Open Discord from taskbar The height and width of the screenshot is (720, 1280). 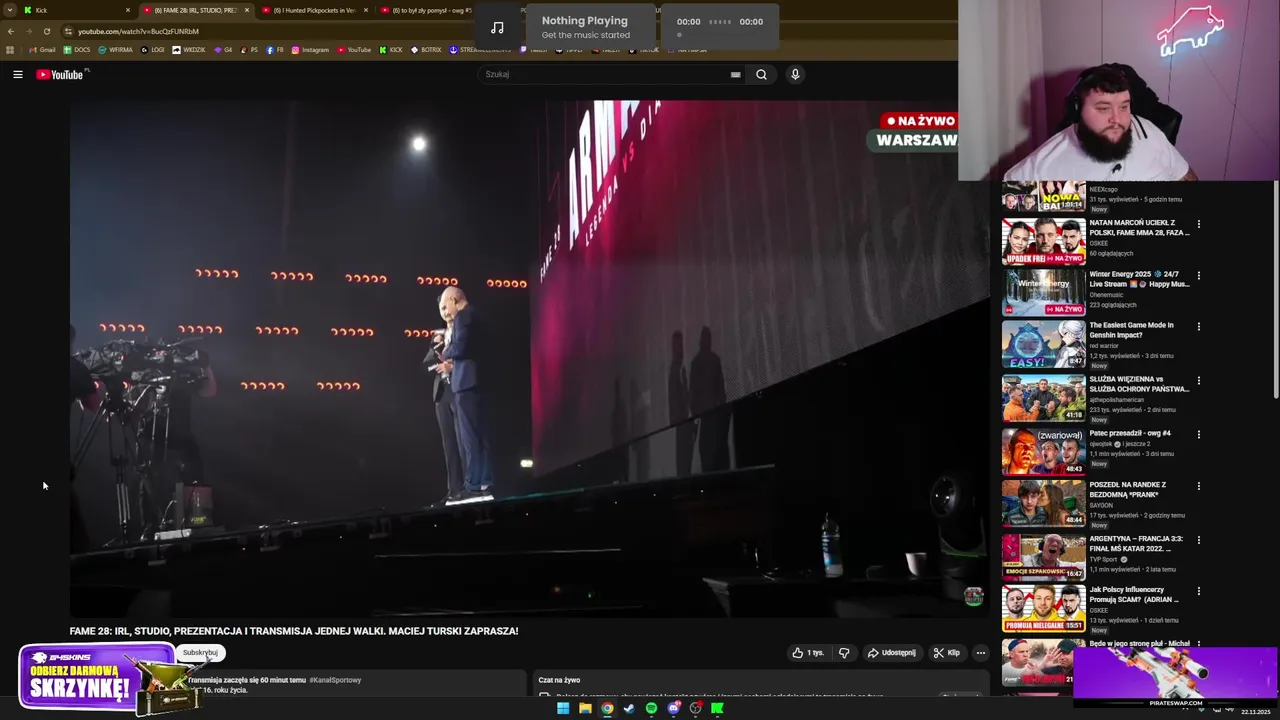(673, 708)
